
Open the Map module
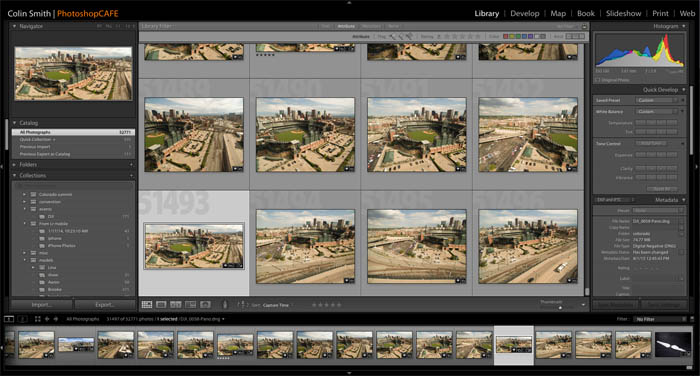coord(558,13)
